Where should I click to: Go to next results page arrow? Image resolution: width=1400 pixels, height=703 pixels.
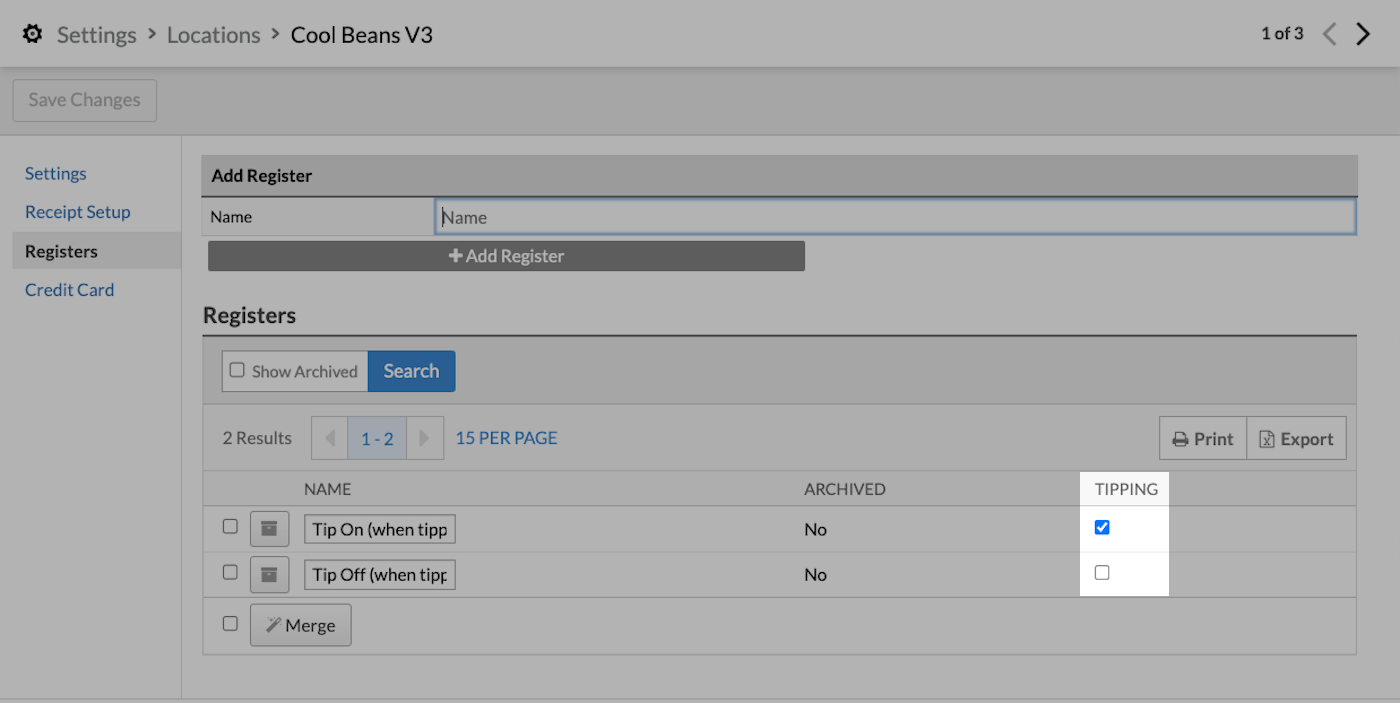point(425,438)
